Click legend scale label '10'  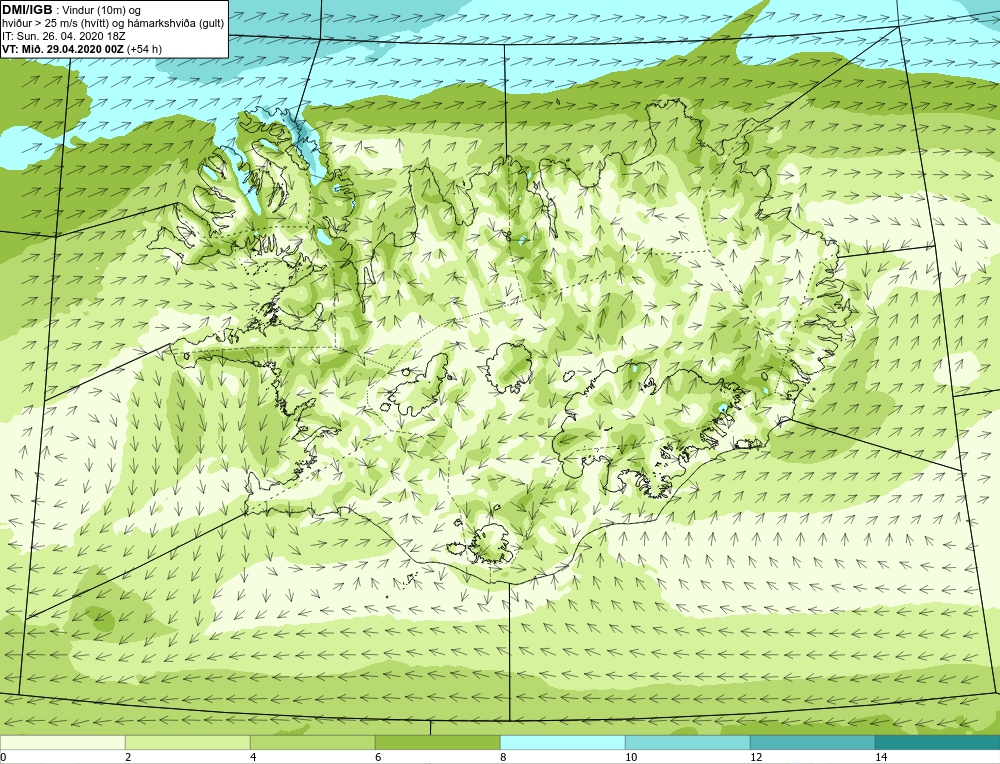631,757
